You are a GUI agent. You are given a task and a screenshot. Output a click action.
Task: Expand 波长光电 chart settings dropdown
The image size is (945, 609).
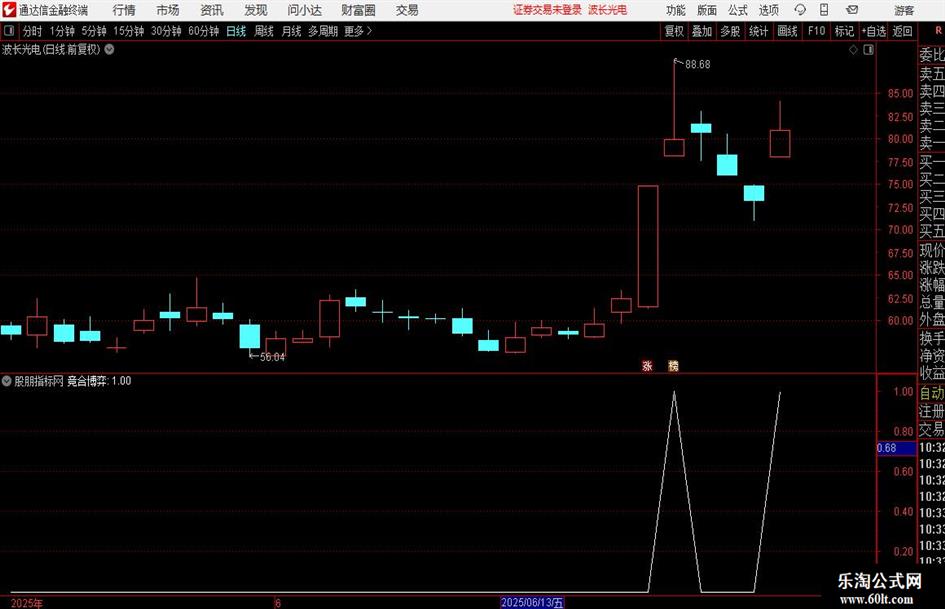pyautogui.click(x=110, y=49)
